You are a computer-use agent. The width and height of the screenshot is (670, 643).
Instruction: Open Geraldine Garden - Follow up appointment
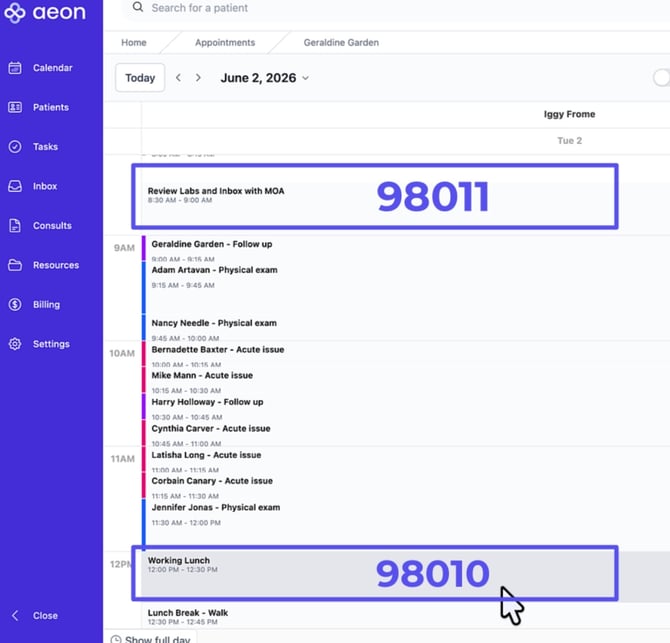tap(406, 248)
